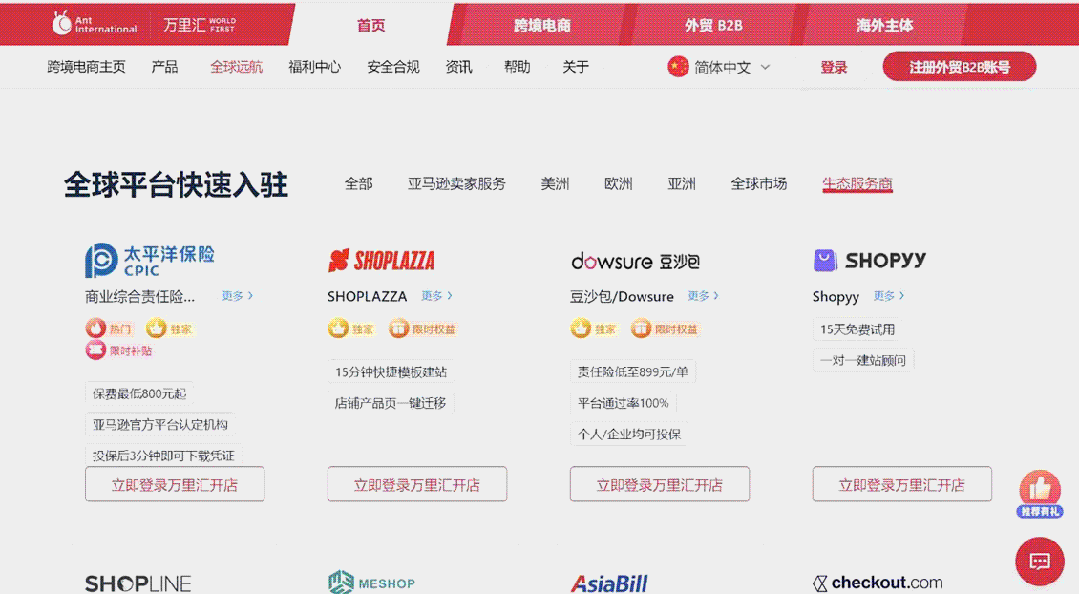Switch to the 海外主体 tab
This screenshot has height=594, width=1079.
[x=885, y=25]
